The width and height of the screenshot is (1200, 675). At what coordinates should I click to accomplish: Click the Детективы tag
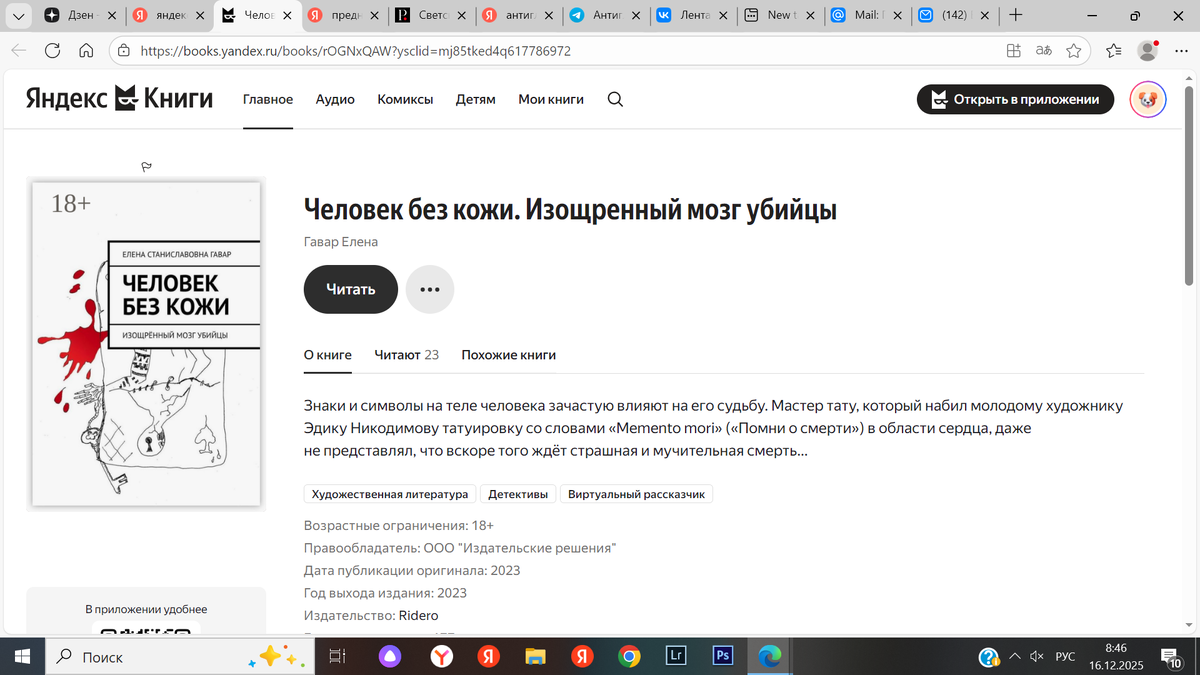[x=518, y=494]
